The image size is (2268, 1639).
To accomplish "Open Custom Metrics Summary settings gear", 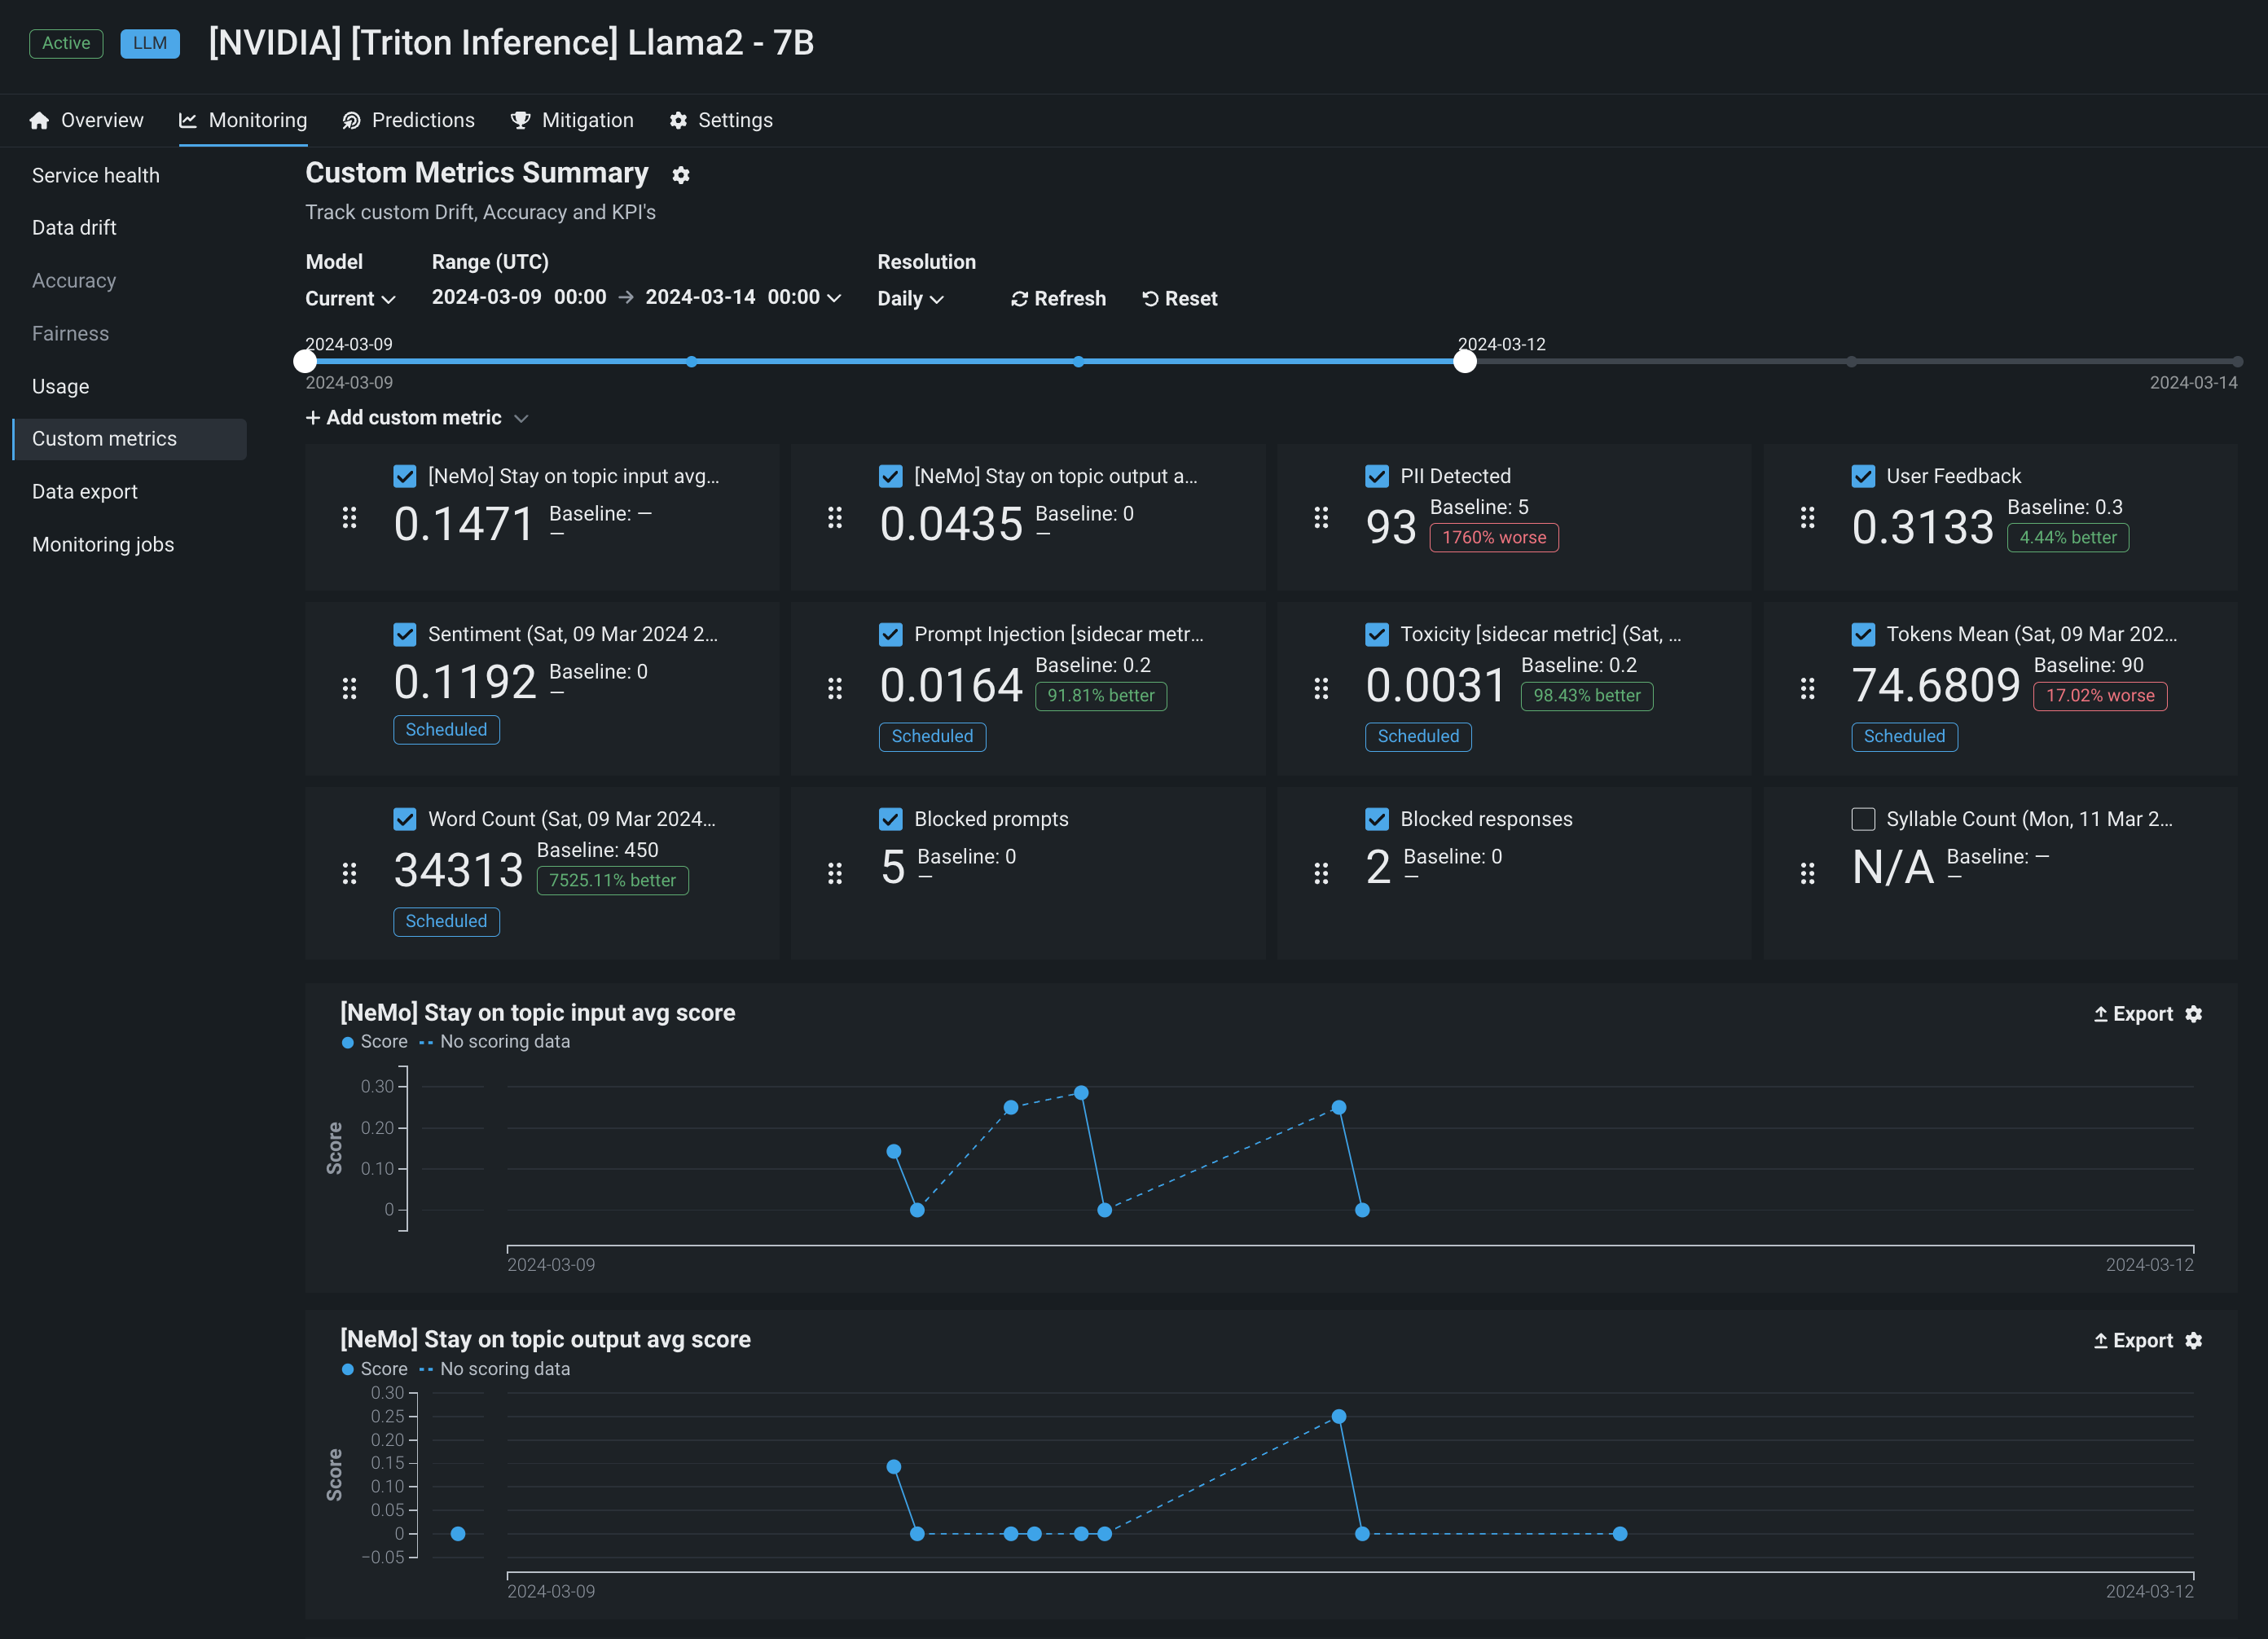I will click(681, 175).
